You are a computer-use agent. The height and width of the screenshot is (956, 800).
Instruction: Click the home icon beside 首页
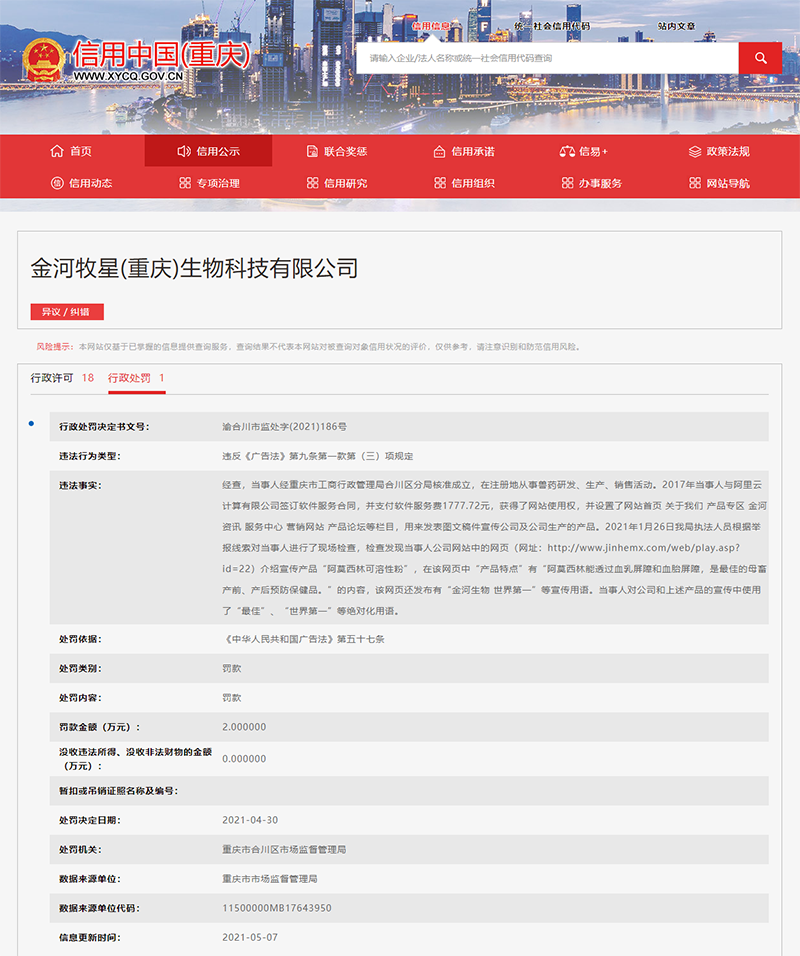pos(57,151)
